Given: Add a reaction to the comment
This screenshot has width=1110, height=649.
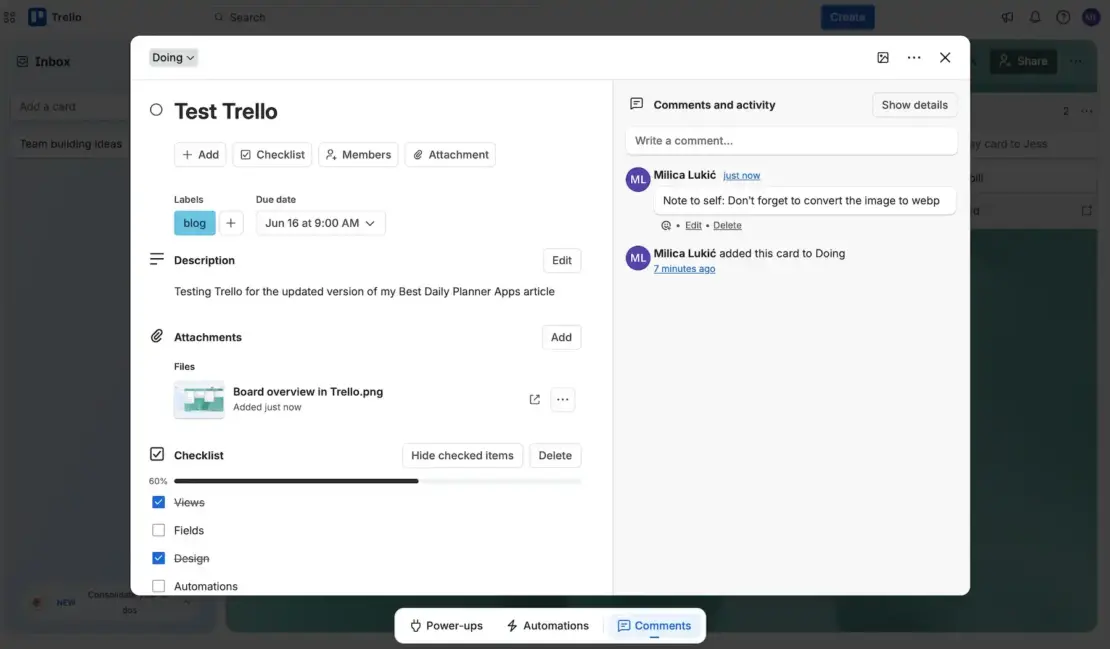Looking at the screenshot, I should pos(666,225).
